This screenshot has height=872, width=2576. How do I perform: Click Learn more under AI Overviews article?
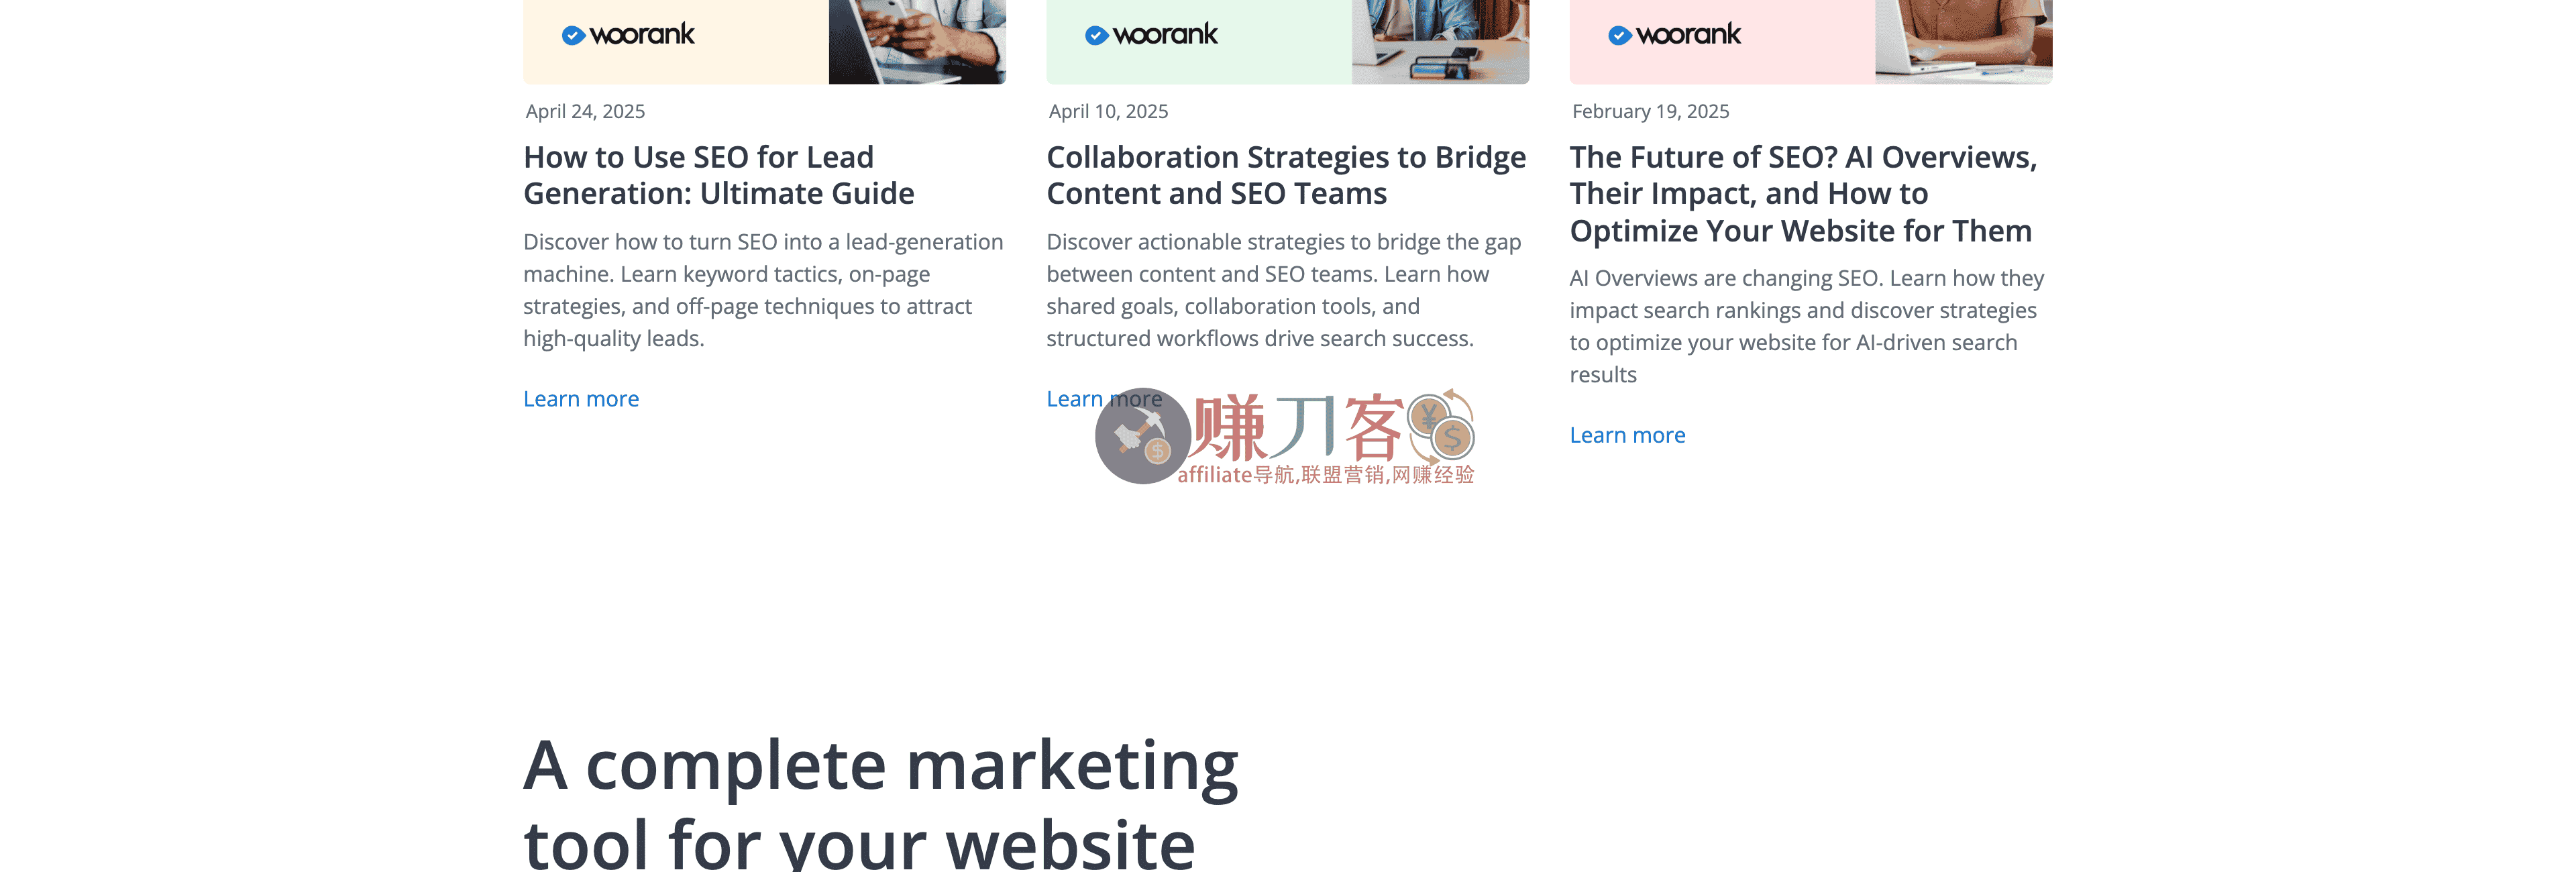(x=1627, y=435)
